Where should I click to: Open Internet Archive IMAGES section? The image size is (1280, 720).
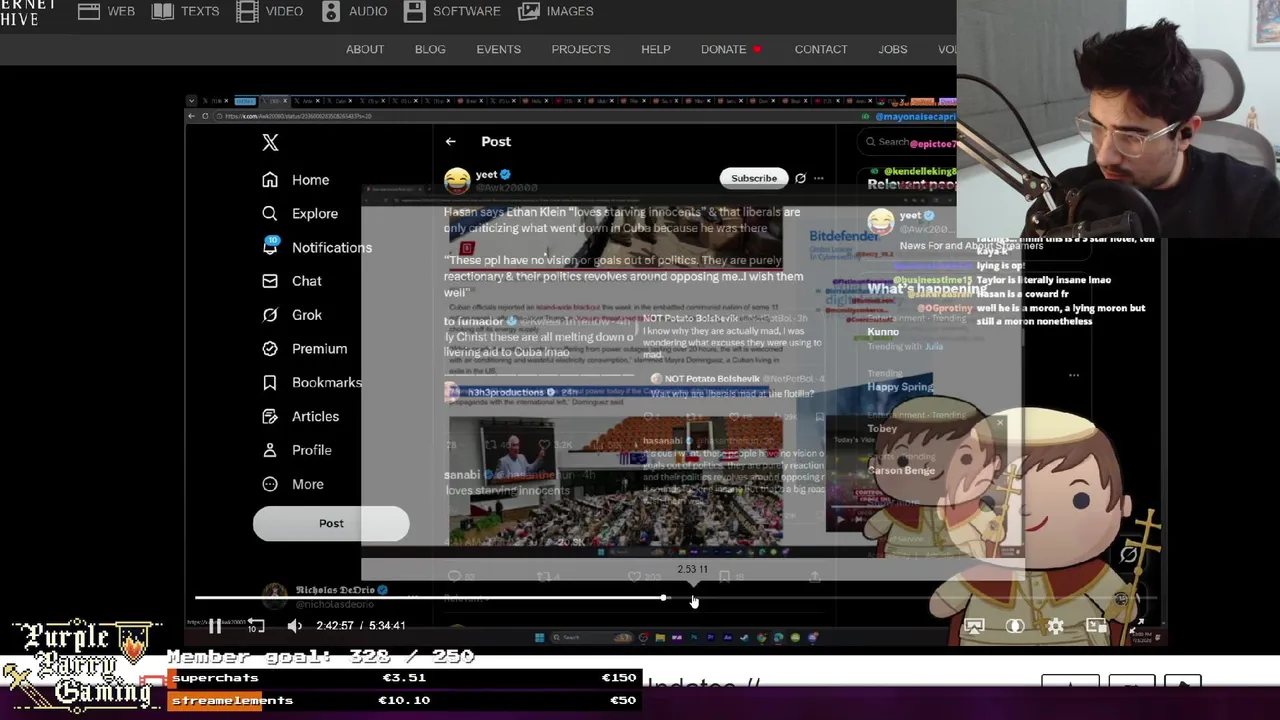click(x=556, y=11)
